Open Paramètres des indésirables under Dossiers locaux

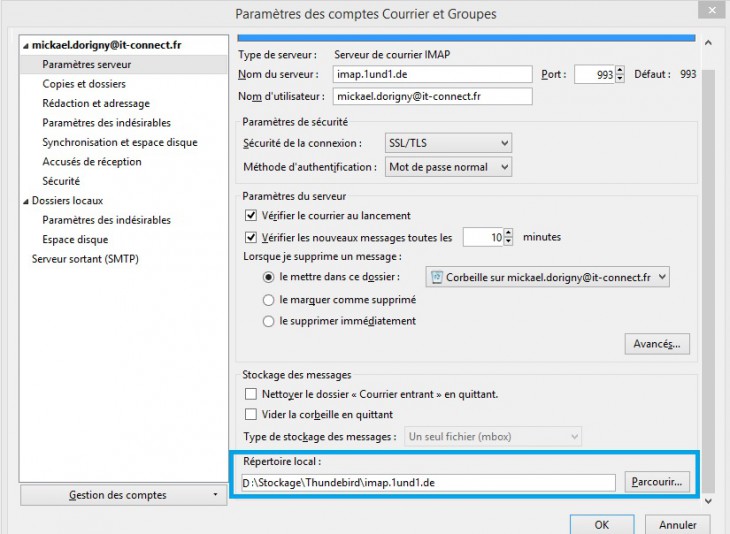[106, 220]
